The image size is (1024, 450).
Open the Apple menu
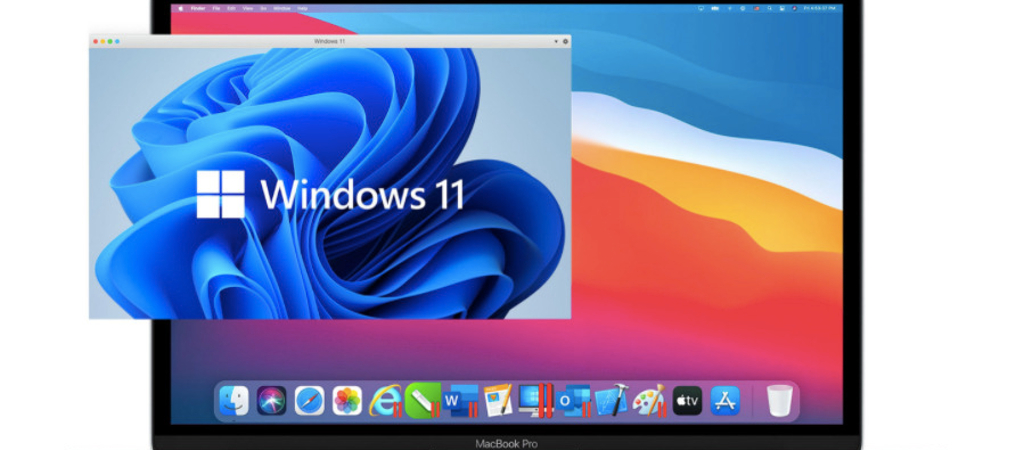(181, 7)
